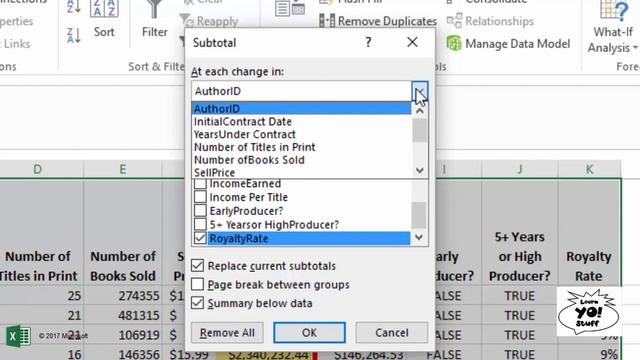This screenshot has width=640, height=360.
Task: Click Remove Duplicates in Data Tools
Action: click(378, 21)
